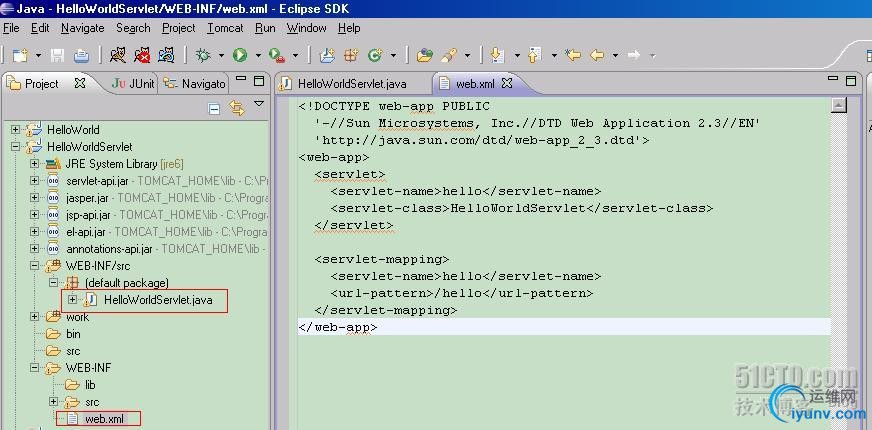Click the Print toolbar icon
The height and width of the screenshot is (430, 872).
82,55
